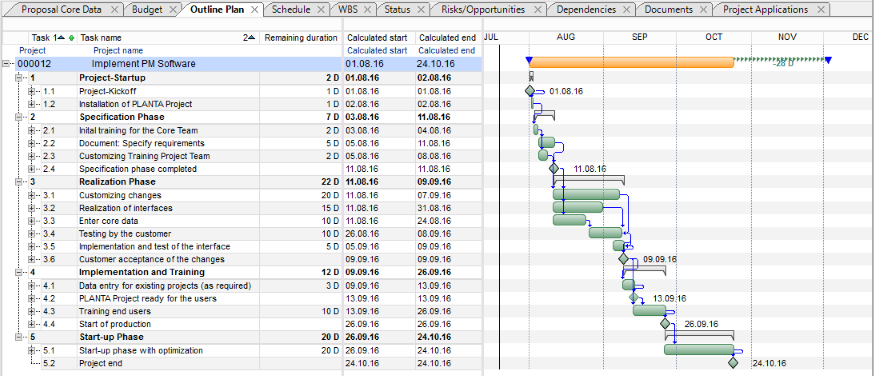Close the Budget tab with its X
The width and height of the screenshot is (874, 376).
172,9
